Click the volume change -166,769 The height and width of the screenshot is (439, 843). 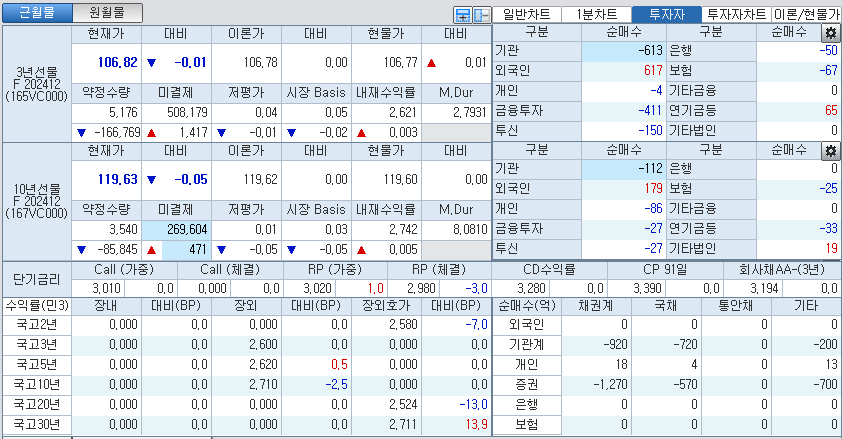click(x=117, y=132)
